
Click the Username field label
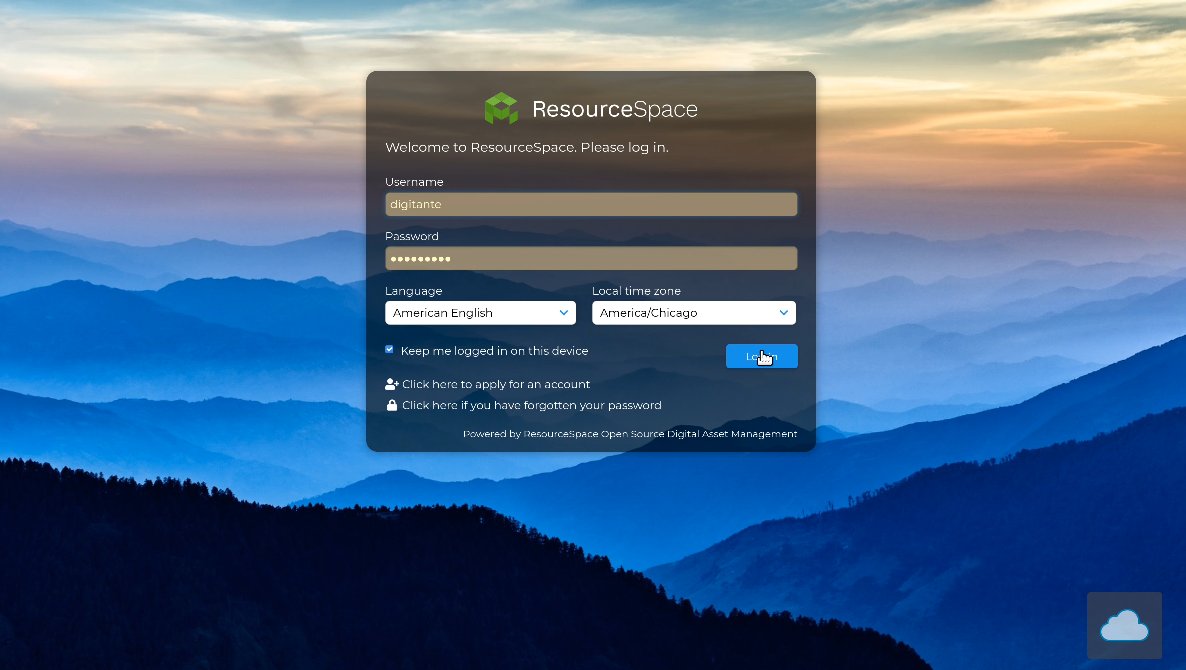pos(414,182)
